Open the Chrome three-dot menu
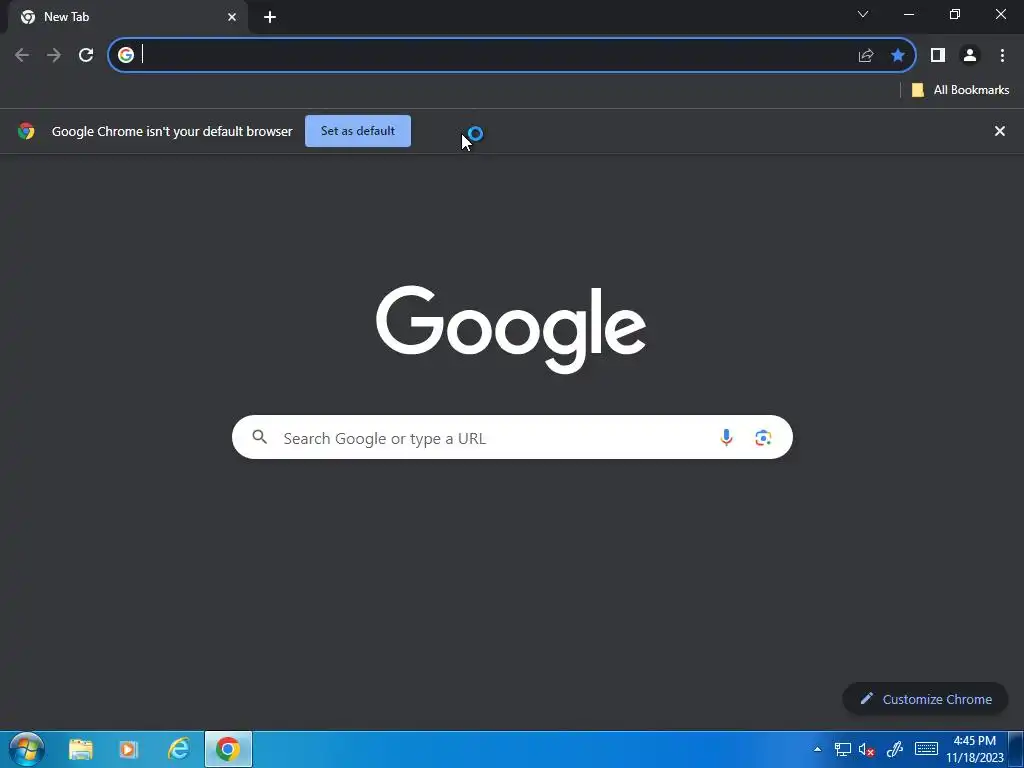 tap(1002, 55)
